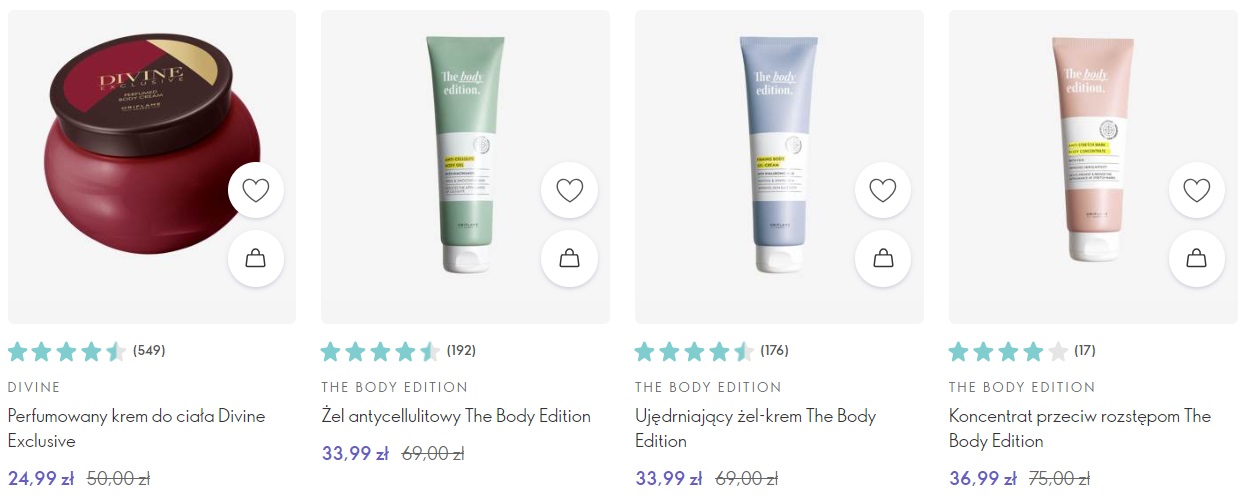
Task: Add green anti-cellulite gel to bag
Action: coord(569,258)
